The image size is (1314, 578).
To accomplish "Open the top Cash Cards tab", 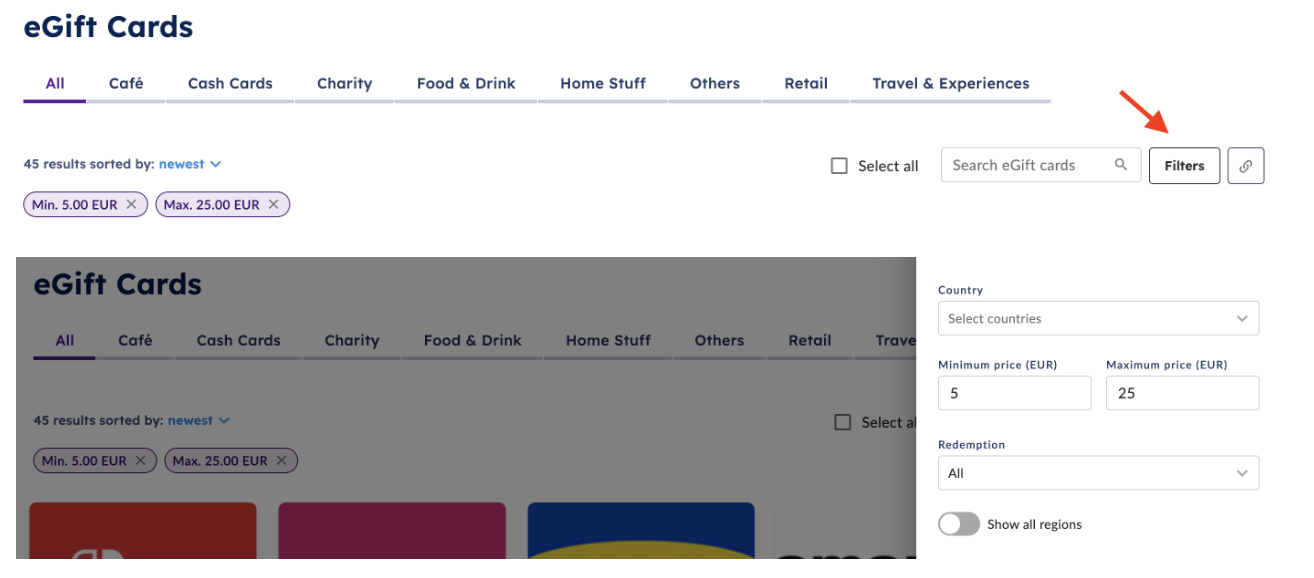I will (x=230, y=84).
